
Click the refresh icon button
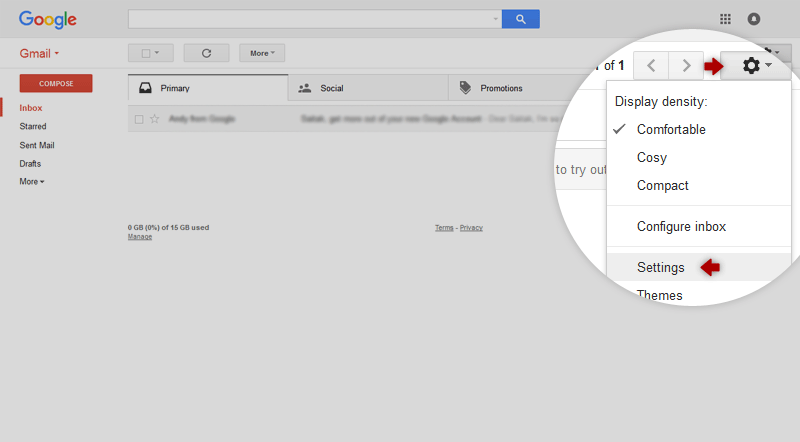[x=206, y=53]
